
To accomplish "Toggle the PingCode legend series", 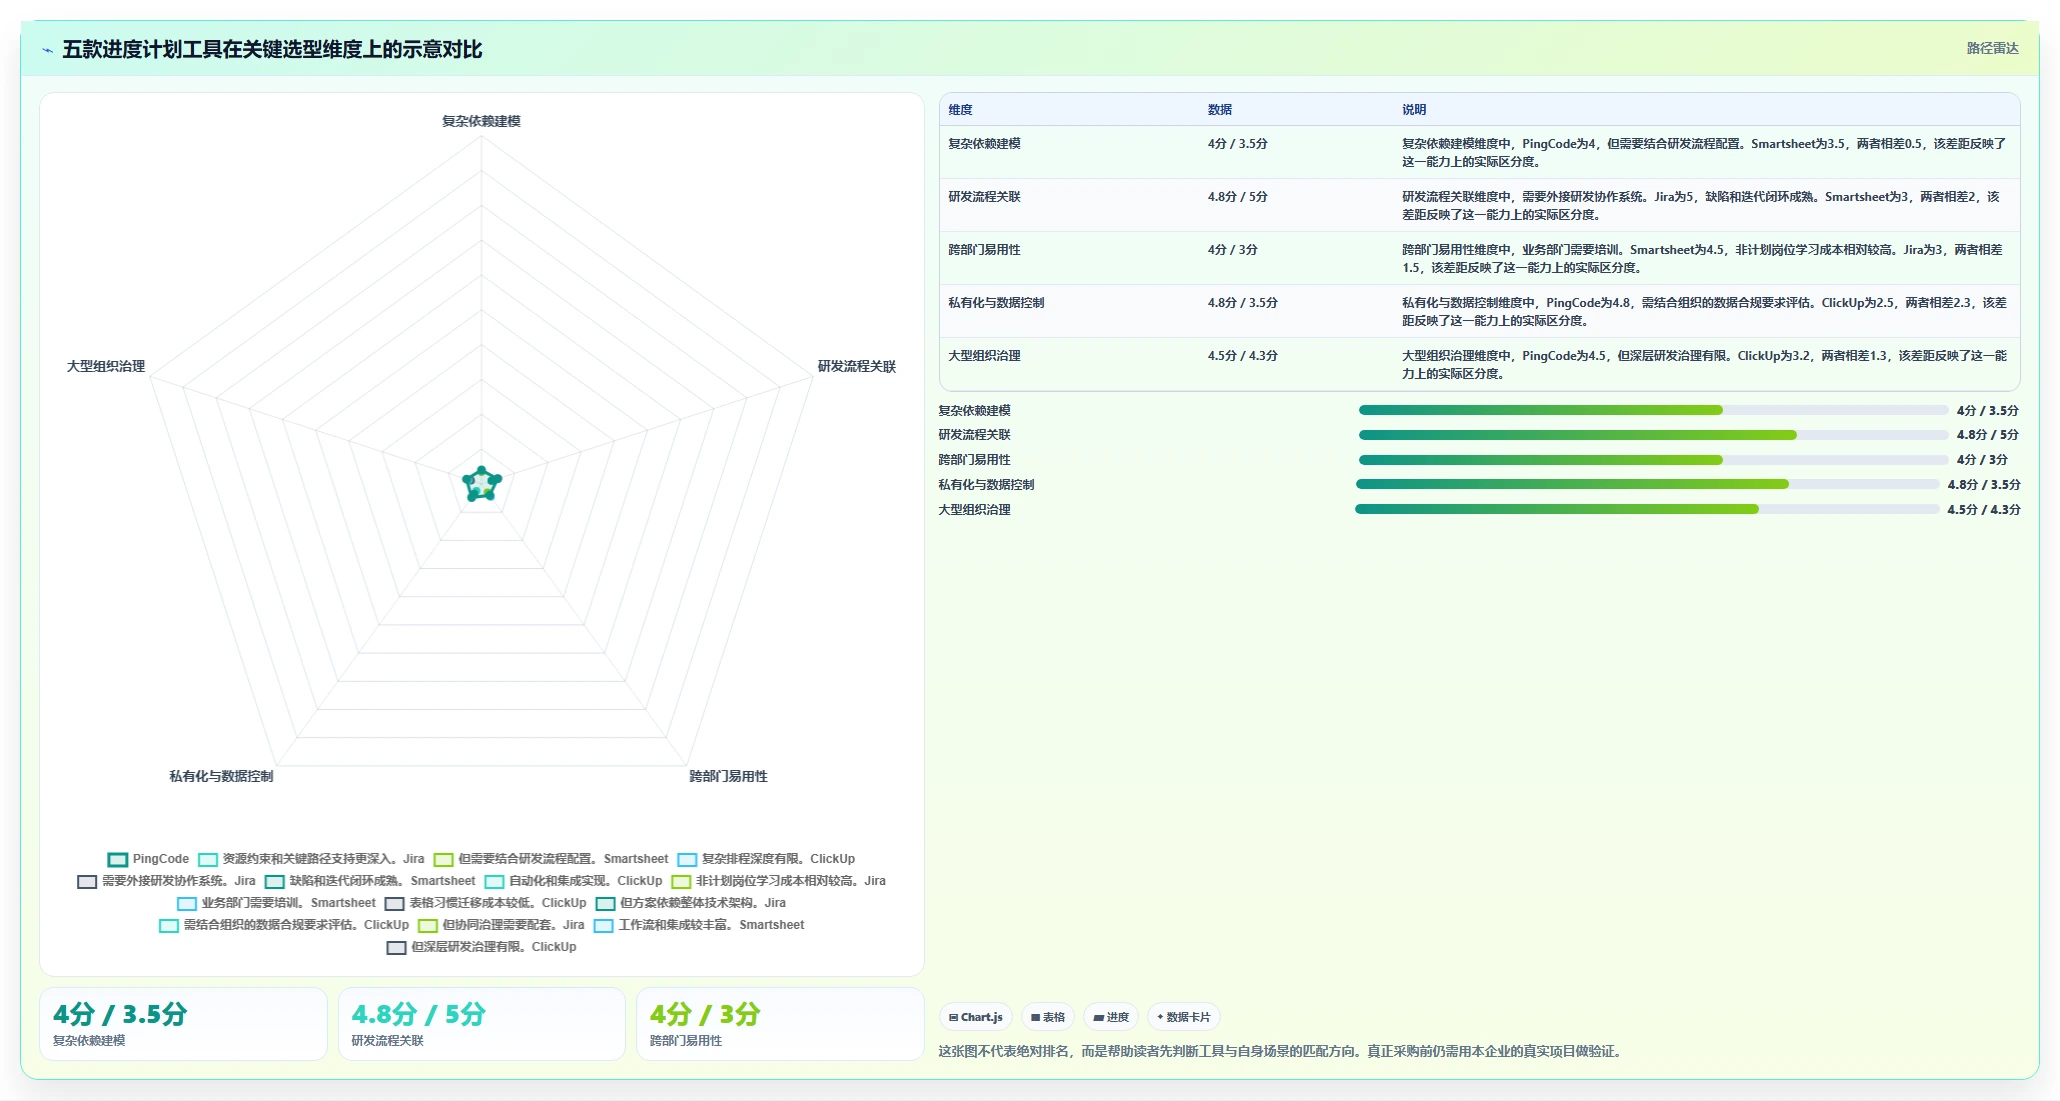I will (148, 859).
